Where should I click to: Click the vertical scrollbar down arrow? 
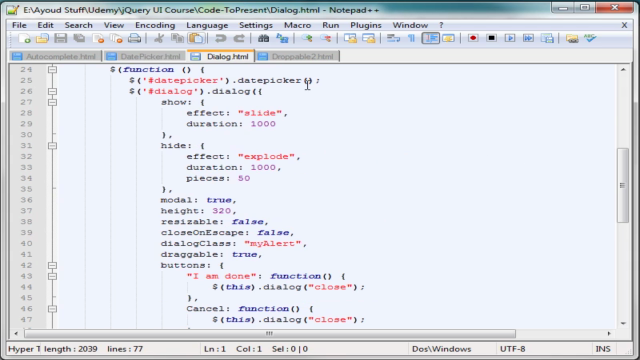(x=623, y=323)
